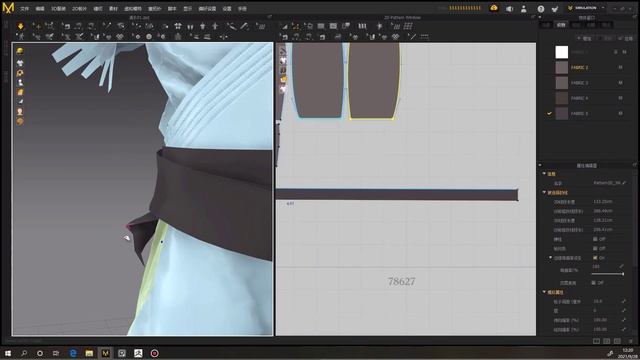Screen dimensions: 640x360
Task: Select the diagonal line tool in 2D toolbar
Action: 412,37
